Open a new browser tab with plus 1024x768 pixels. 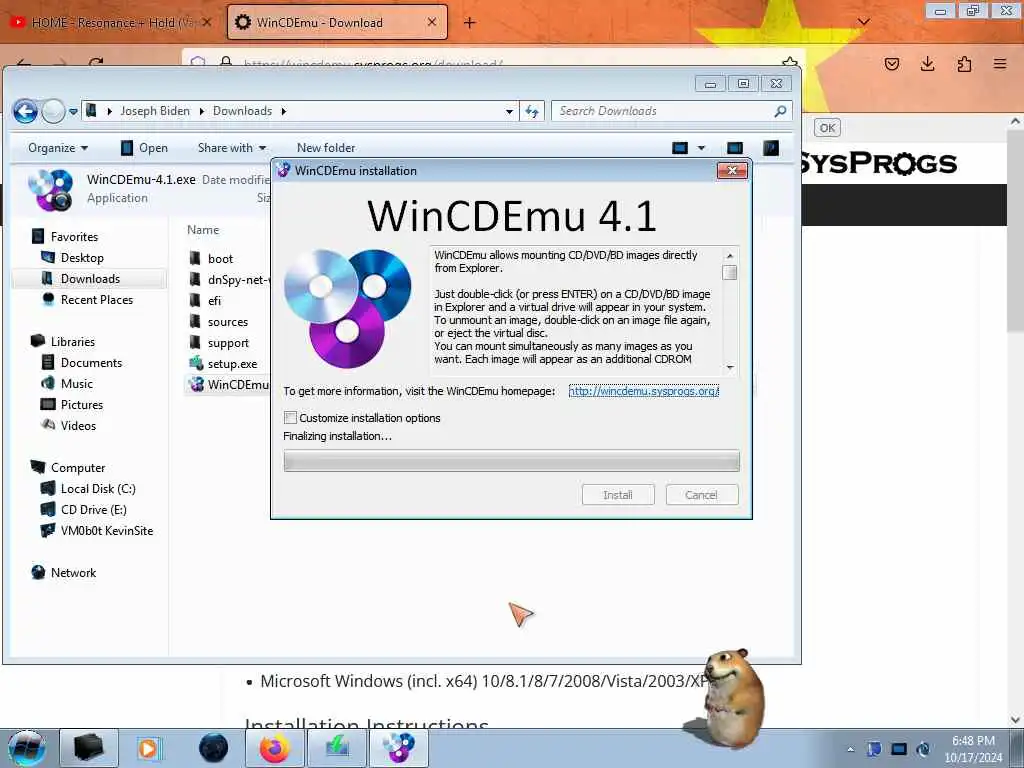470,23
